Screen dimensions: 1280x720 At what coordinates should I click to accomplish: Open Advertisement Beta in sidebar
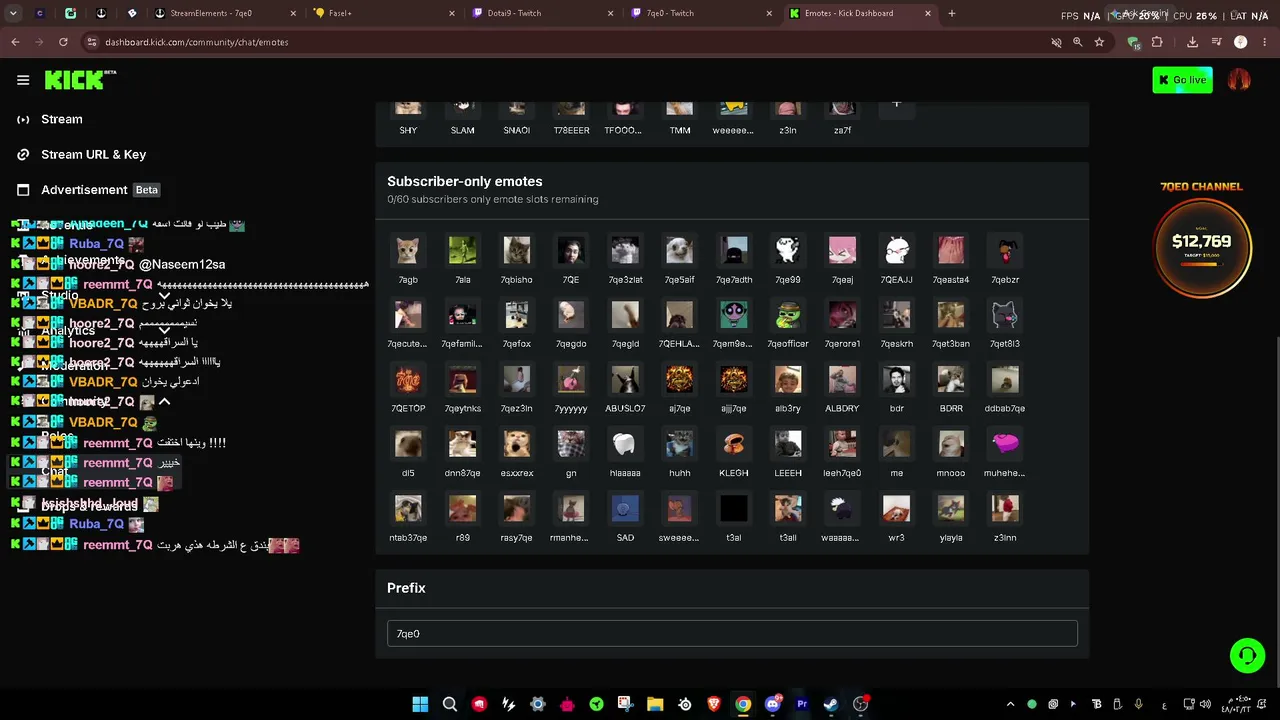tap(99, 190)
